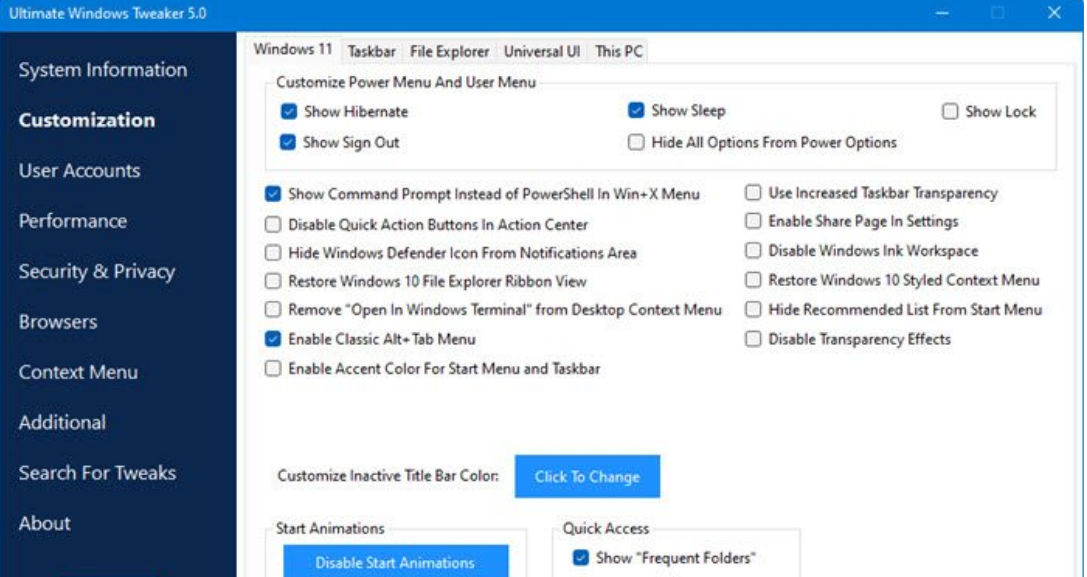Enable Restore Windows 10 File Explorer Ribbon View
1087x577 pixels.
point(273,281)
